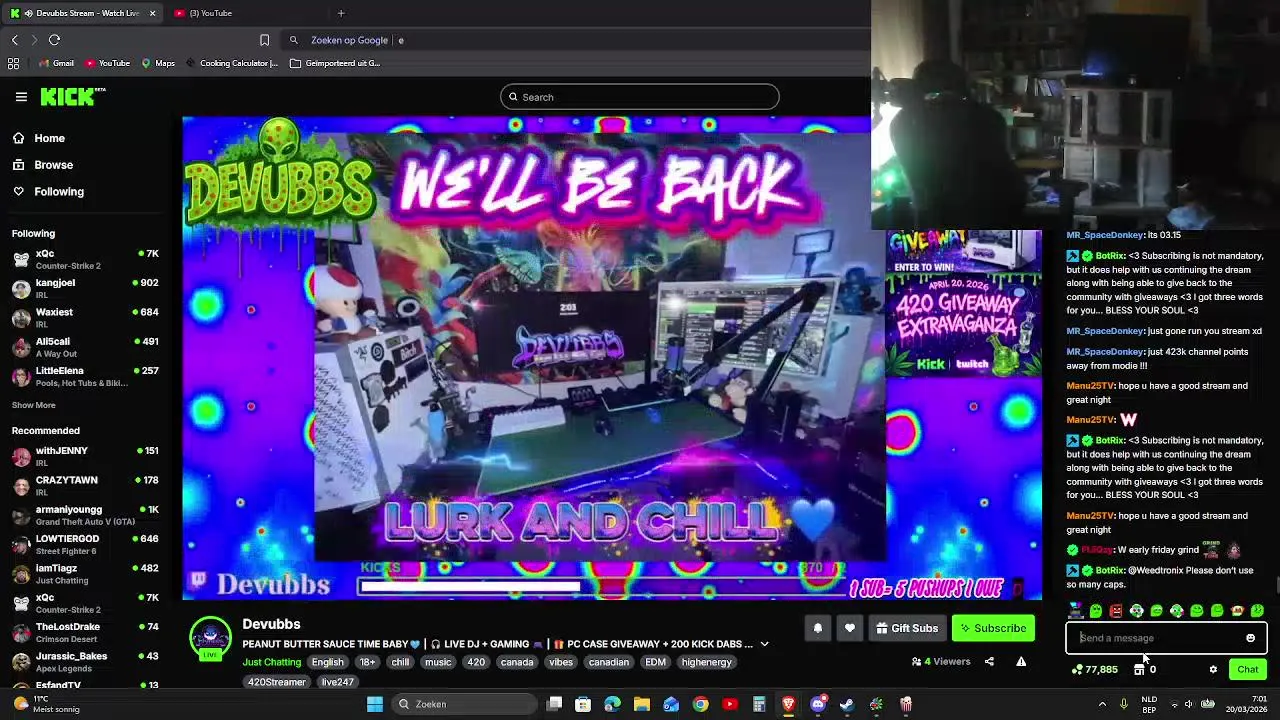Open LOWTIERGOD in Recommended list

(x=85, y=544)
